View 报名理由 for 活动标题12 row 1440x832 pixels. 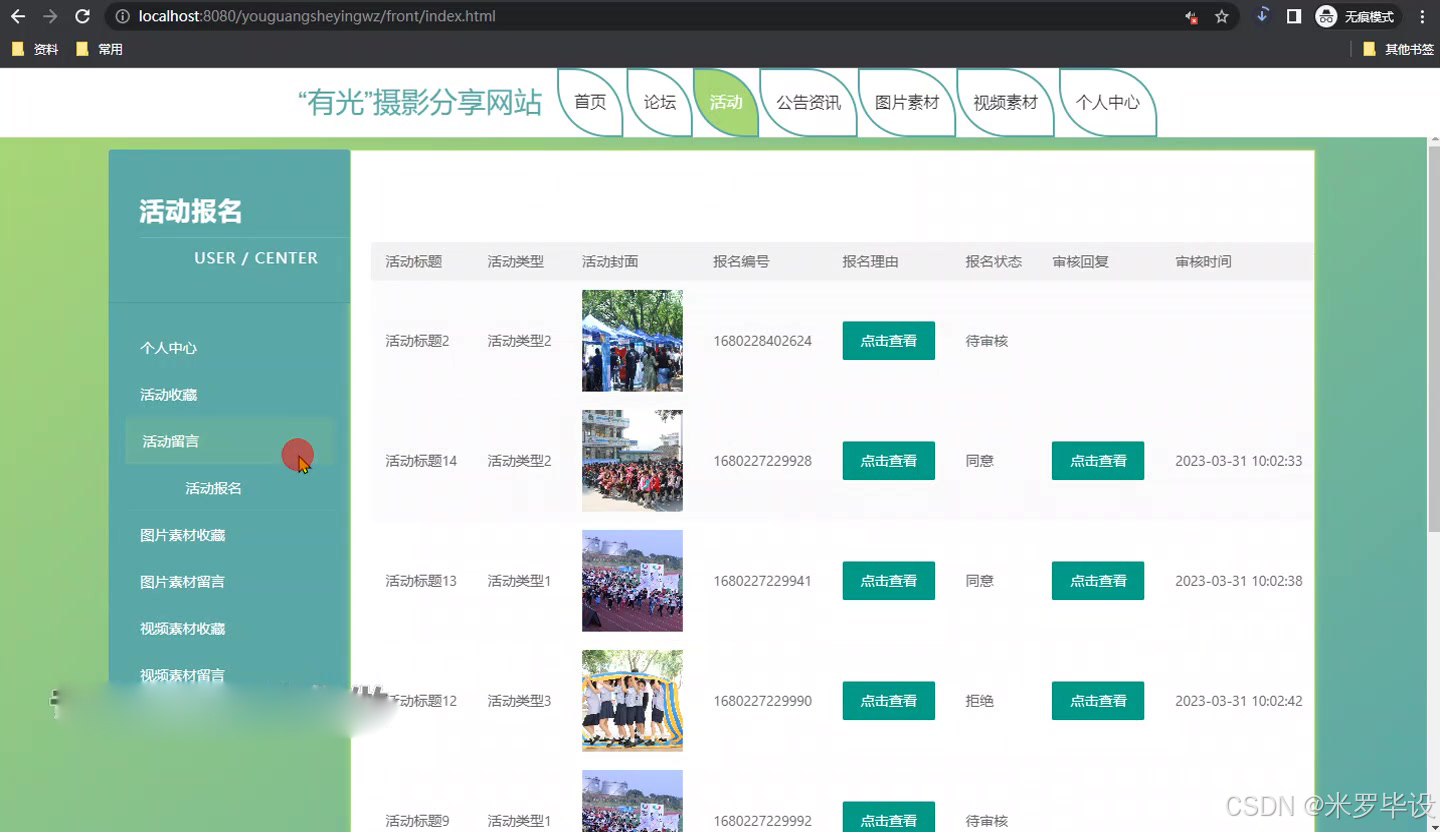[889, 701]
